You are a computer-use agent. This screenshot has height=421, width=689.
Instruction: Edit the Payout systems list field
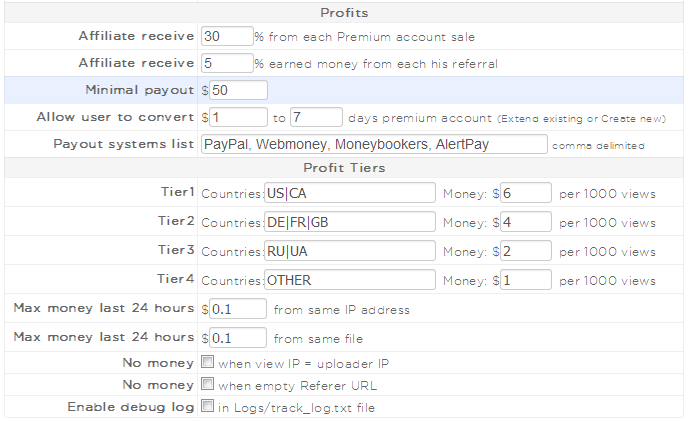[x=374, y=144]
